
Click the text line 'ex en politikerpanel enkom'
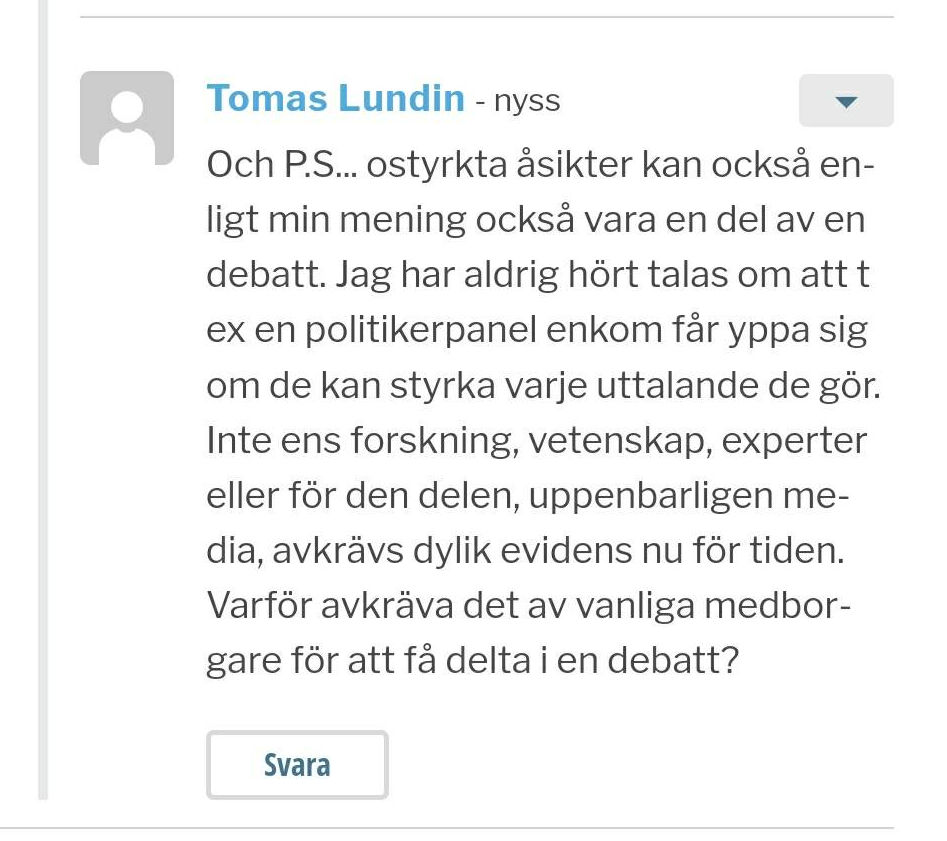[x=537, y=330]
